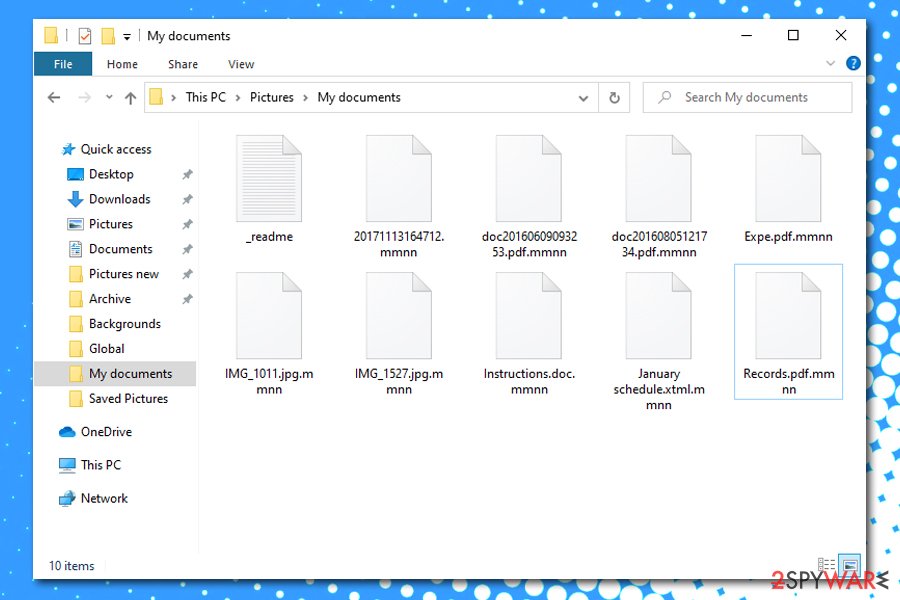The width and height of the screenshot is (900, 600).
Task: Switch to the View ribbon tab
Action: coord(241,64)
